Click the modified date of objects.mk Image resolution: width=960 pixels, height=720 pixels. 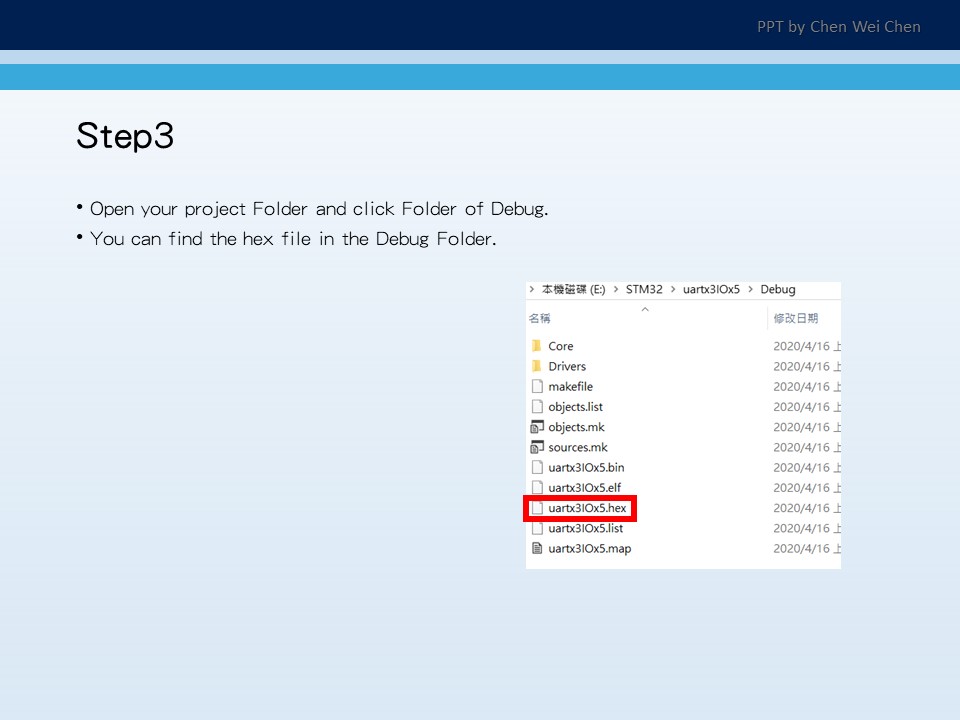point(807,427)
